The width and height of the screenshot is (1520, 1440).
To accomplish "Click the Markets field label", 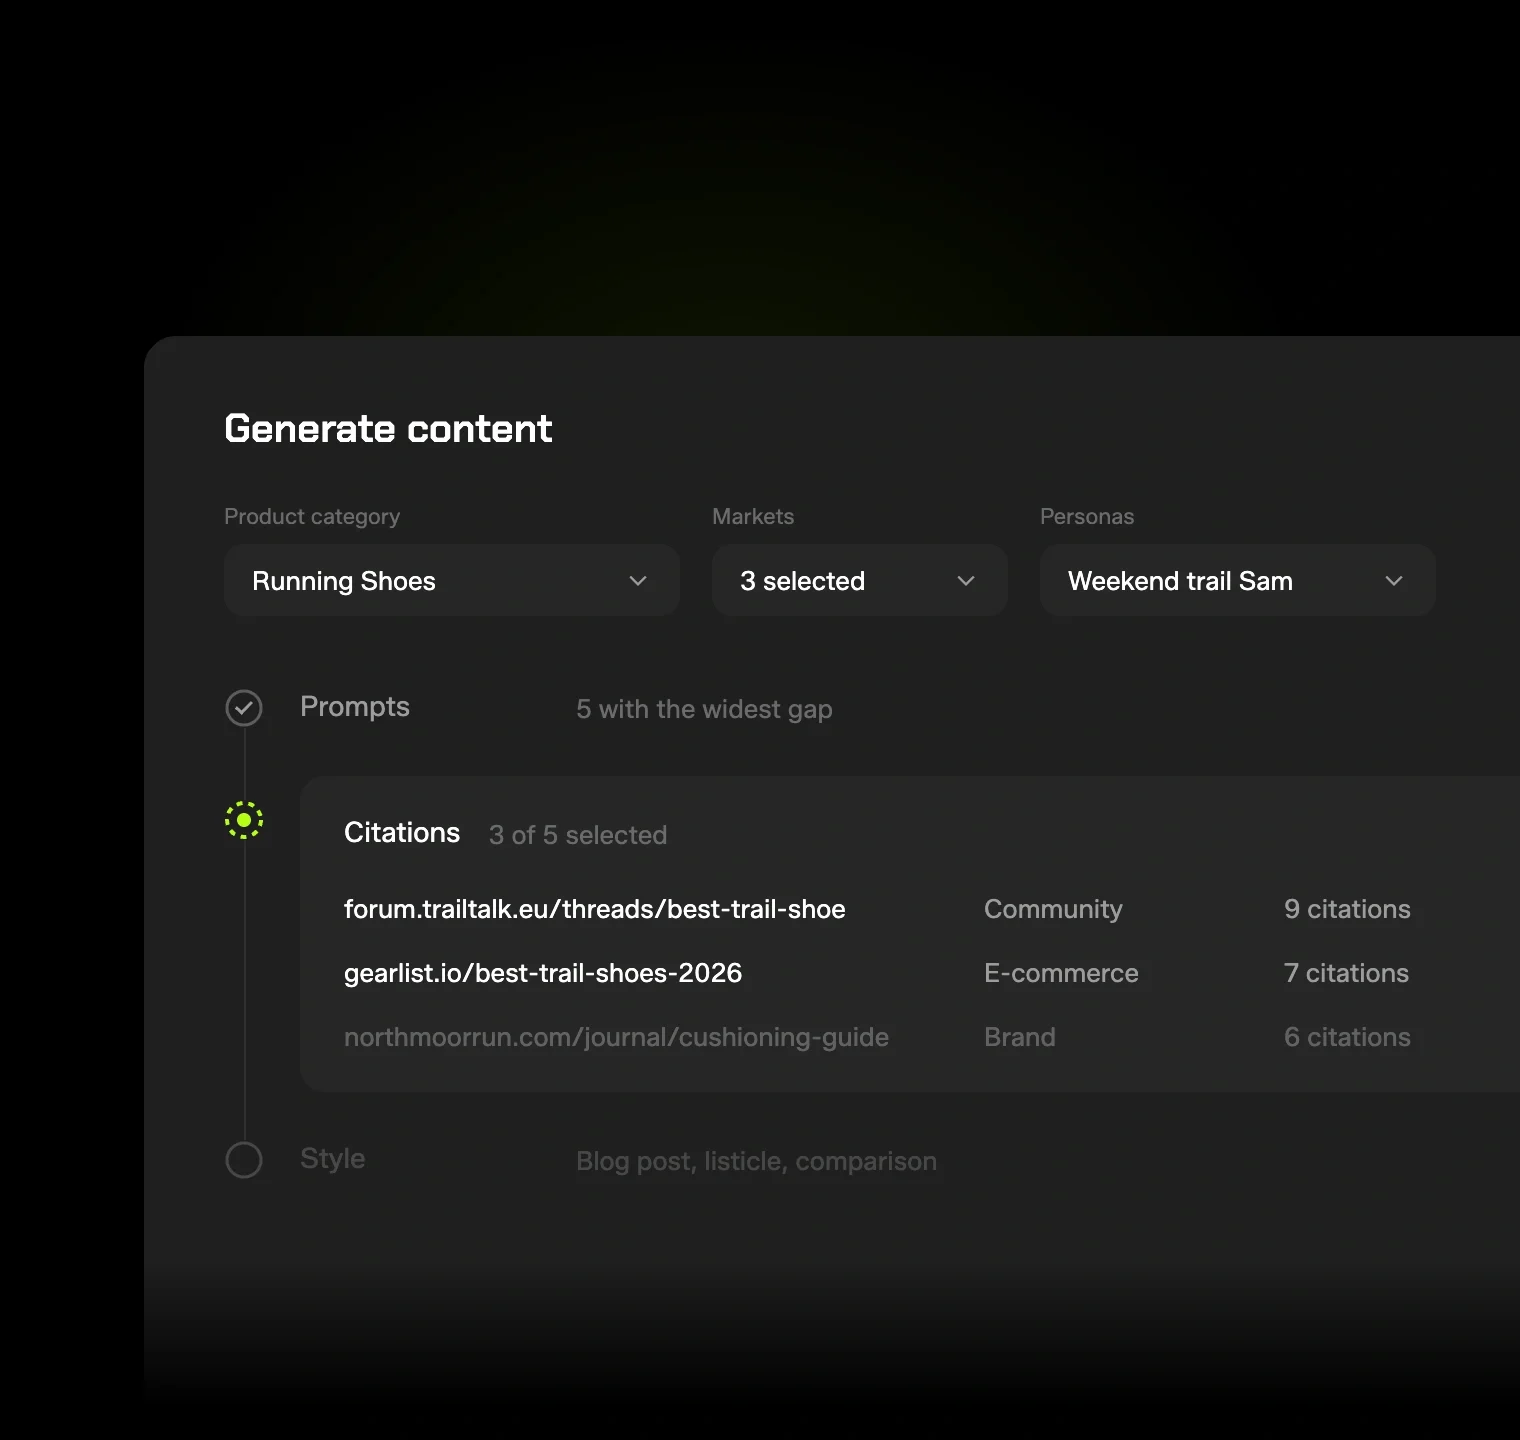I will pos(753,516).
